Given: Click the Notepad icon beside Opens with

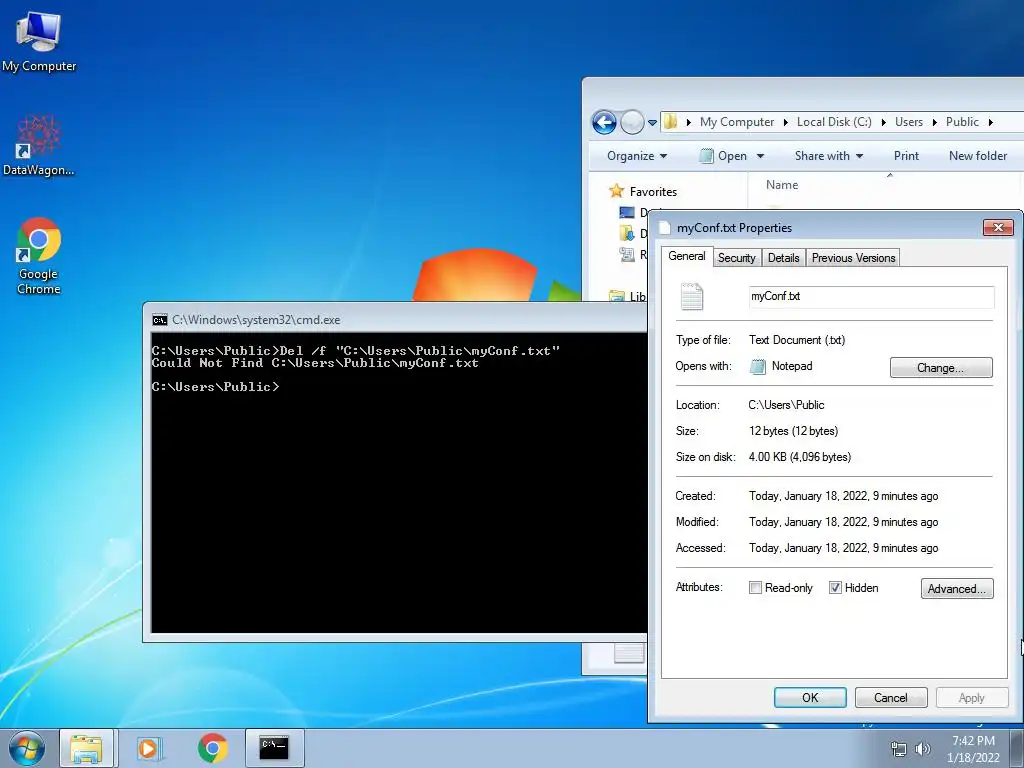Looking at the screenshot, I should (758, 366).
